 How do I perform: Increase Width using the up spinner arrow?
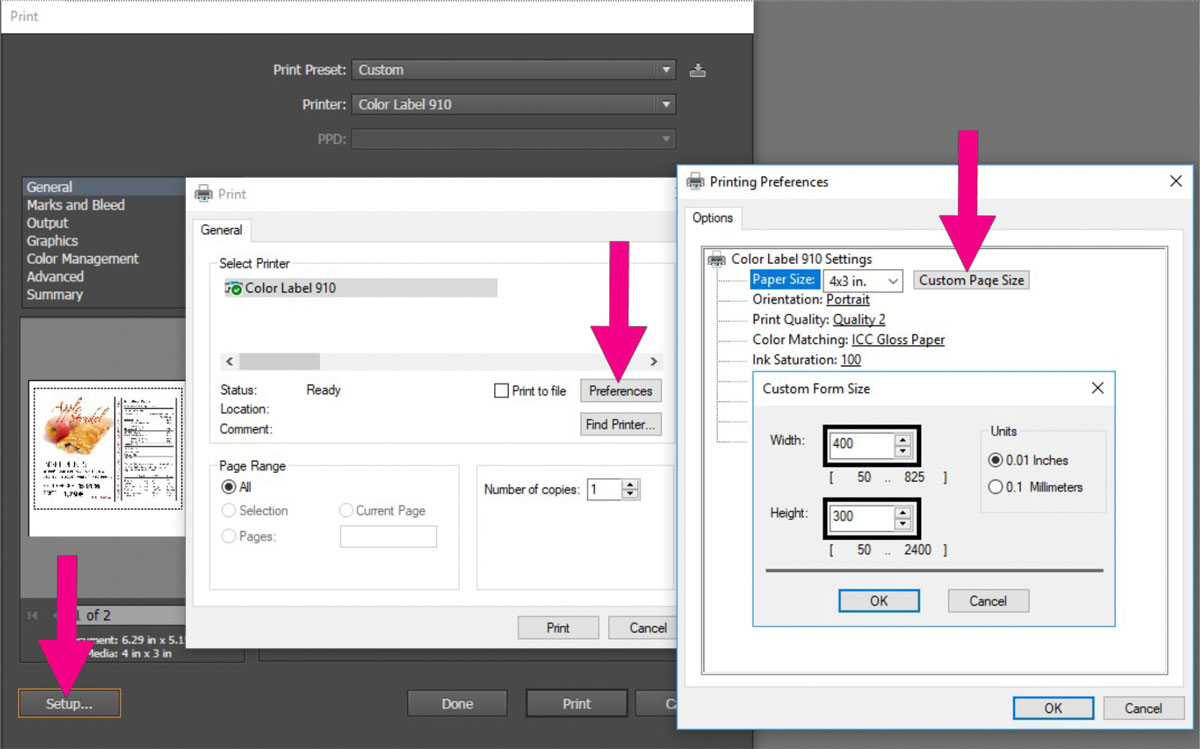click(x=903, y=438)
